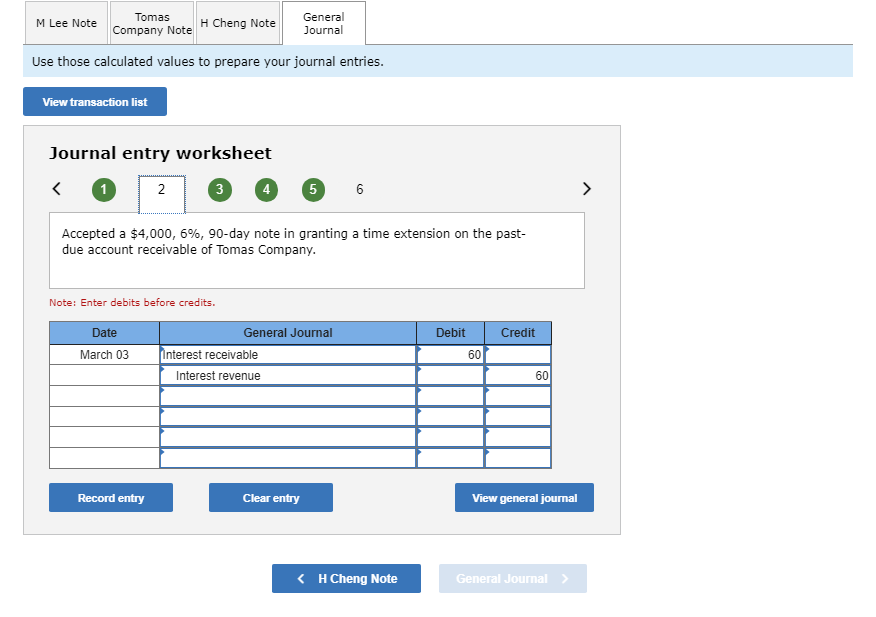Image resolution: width=876 pixels, height=617 pixels.
Task: Open the Interest revenue account dropdown
Action: tap(288, 376)
